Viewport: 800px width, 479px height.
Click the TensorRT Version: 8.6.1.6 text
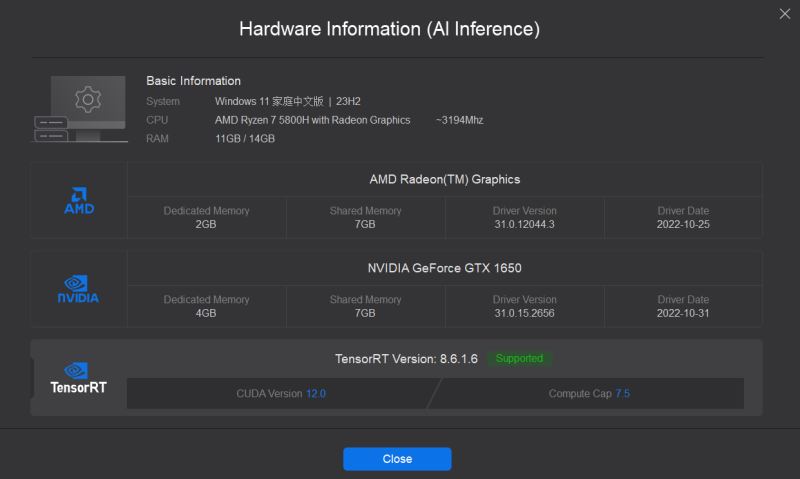(406, 359)
